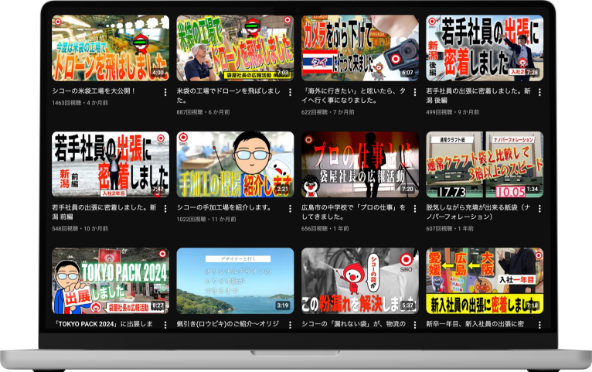Click the 548回視聴・10か月前 metadata text

pyautogui.click(x=80, y=228)
